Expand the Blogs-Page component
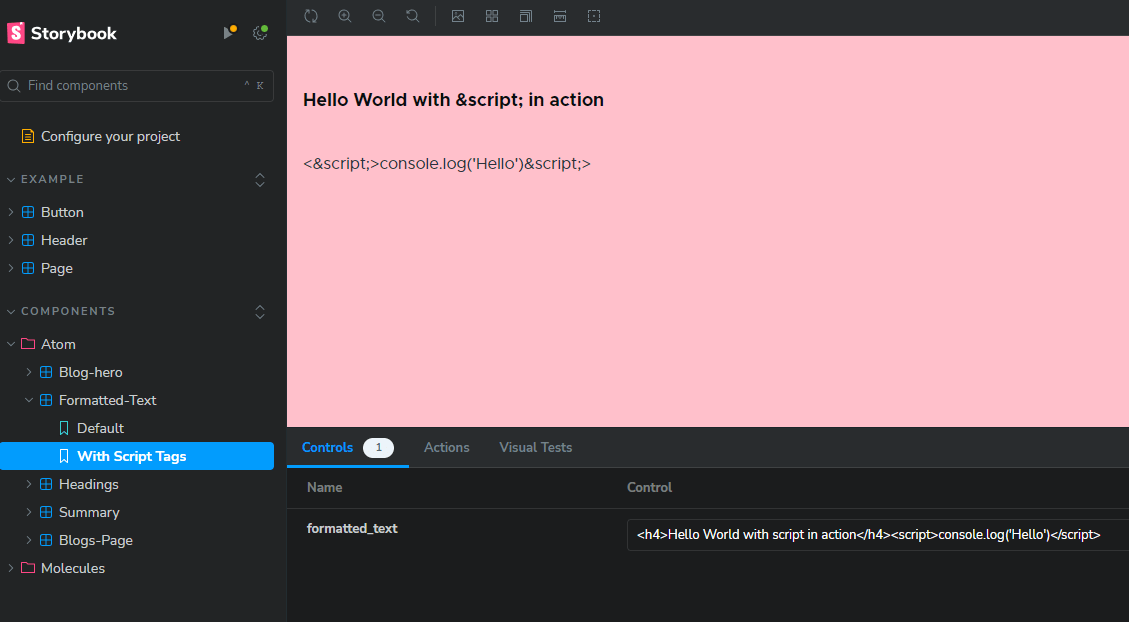 (x=29, y=541)
